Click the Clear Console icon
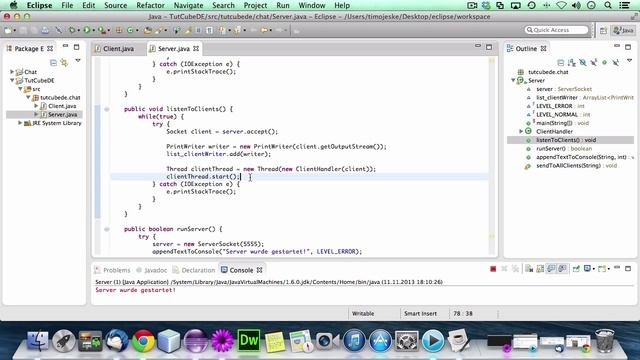640x360 pixels. (529, 269)
